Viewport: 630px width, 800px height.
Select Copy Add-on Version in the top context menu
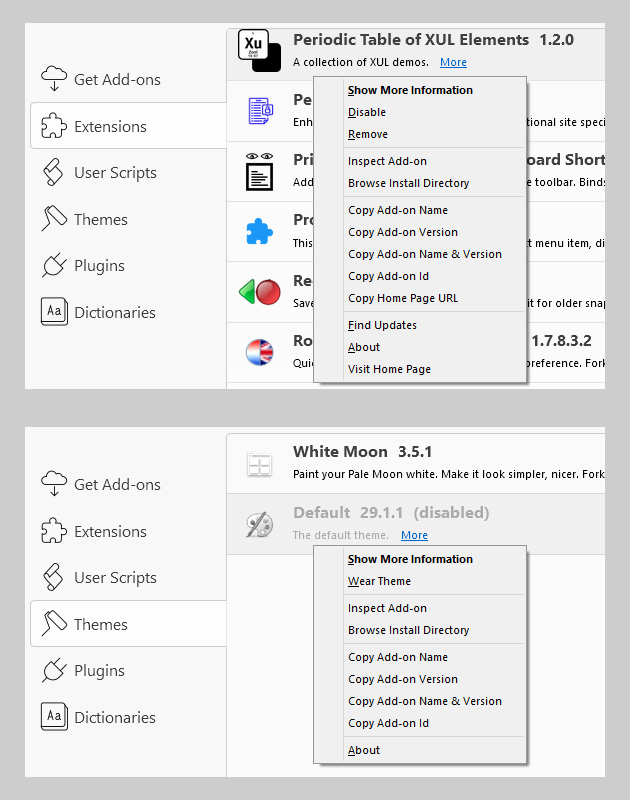420,232
